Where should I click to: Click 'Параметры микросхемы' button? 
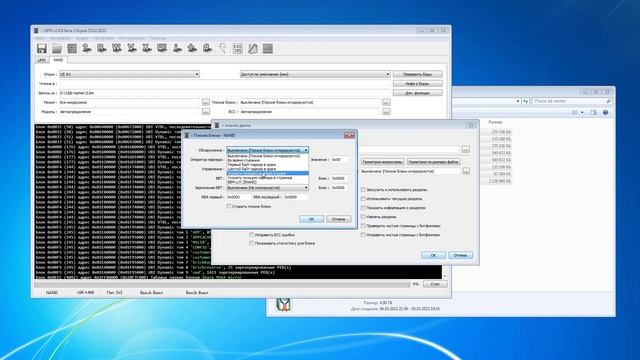click(382, 162)
